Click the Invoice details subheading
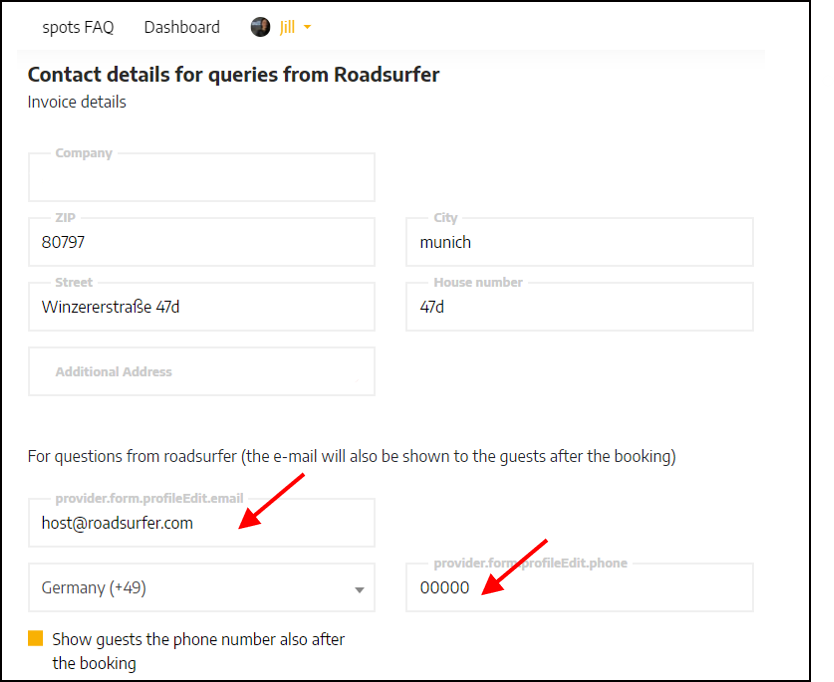 point(77,102)
